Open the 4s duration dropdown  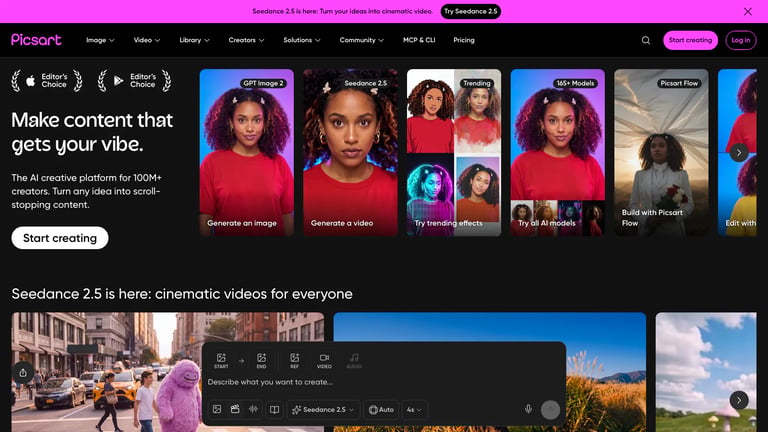click(414, 409)
